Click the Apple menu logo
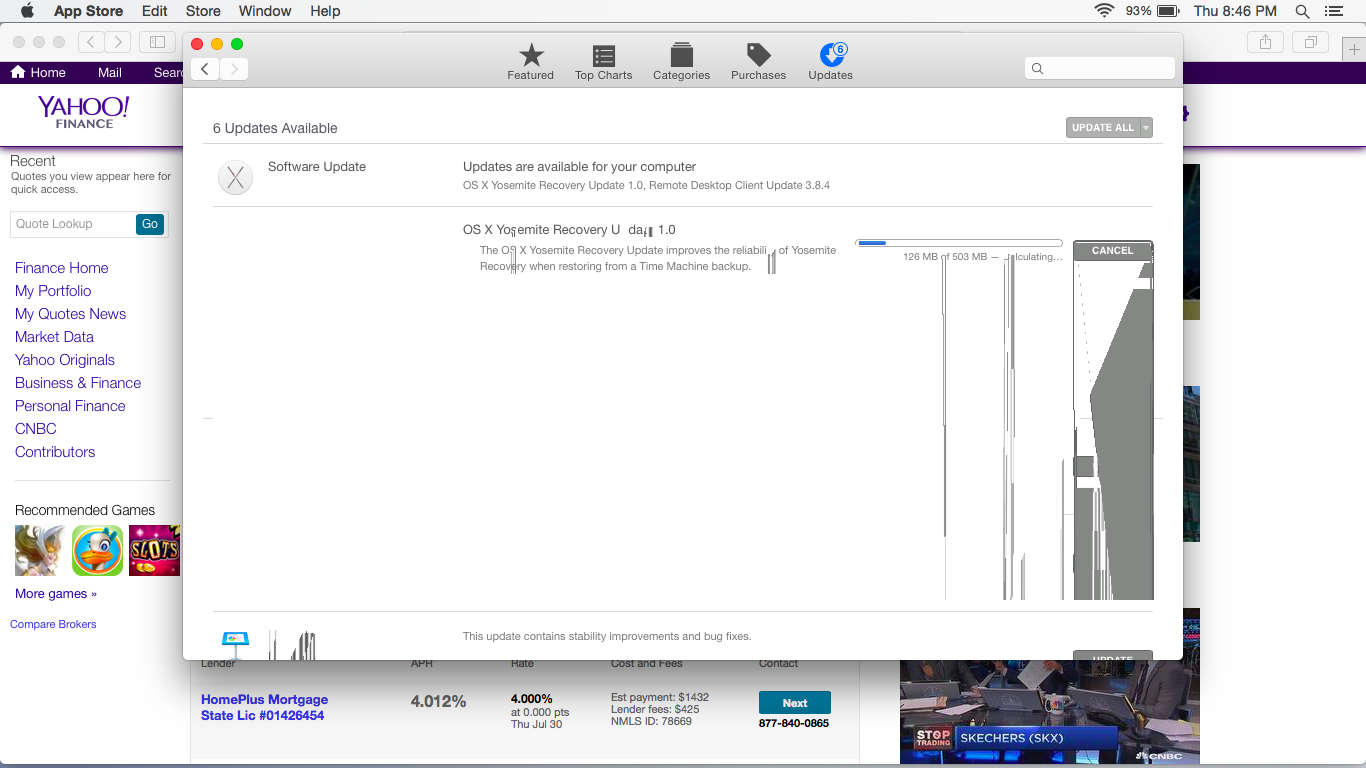This screenshot has width=1366, height=768. [x=27, y=11]
